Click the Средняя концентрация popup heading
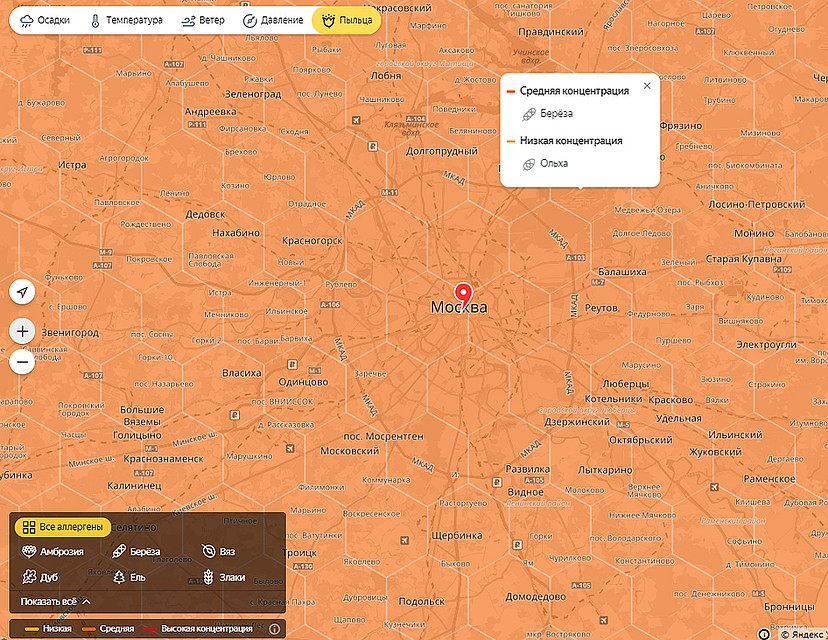Screen dimensions: 828x640 click(574, 91)
